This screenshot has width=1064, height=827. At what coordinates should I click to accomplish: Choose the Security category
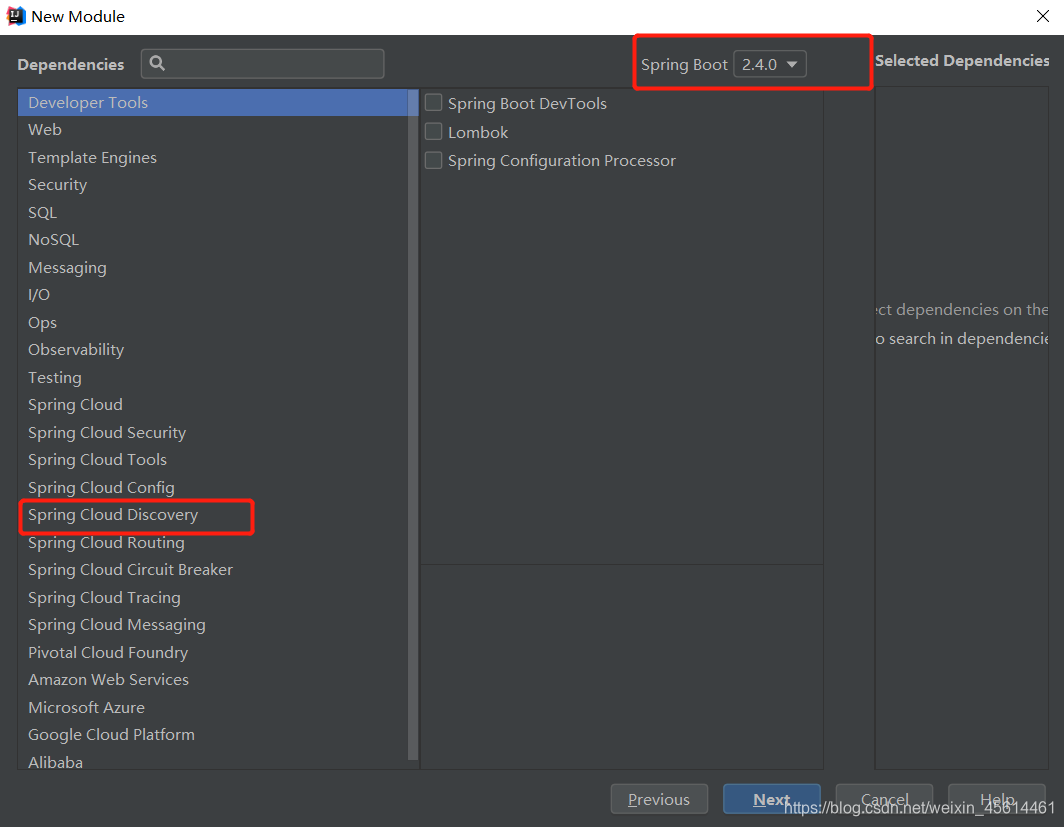coord(213,185)
